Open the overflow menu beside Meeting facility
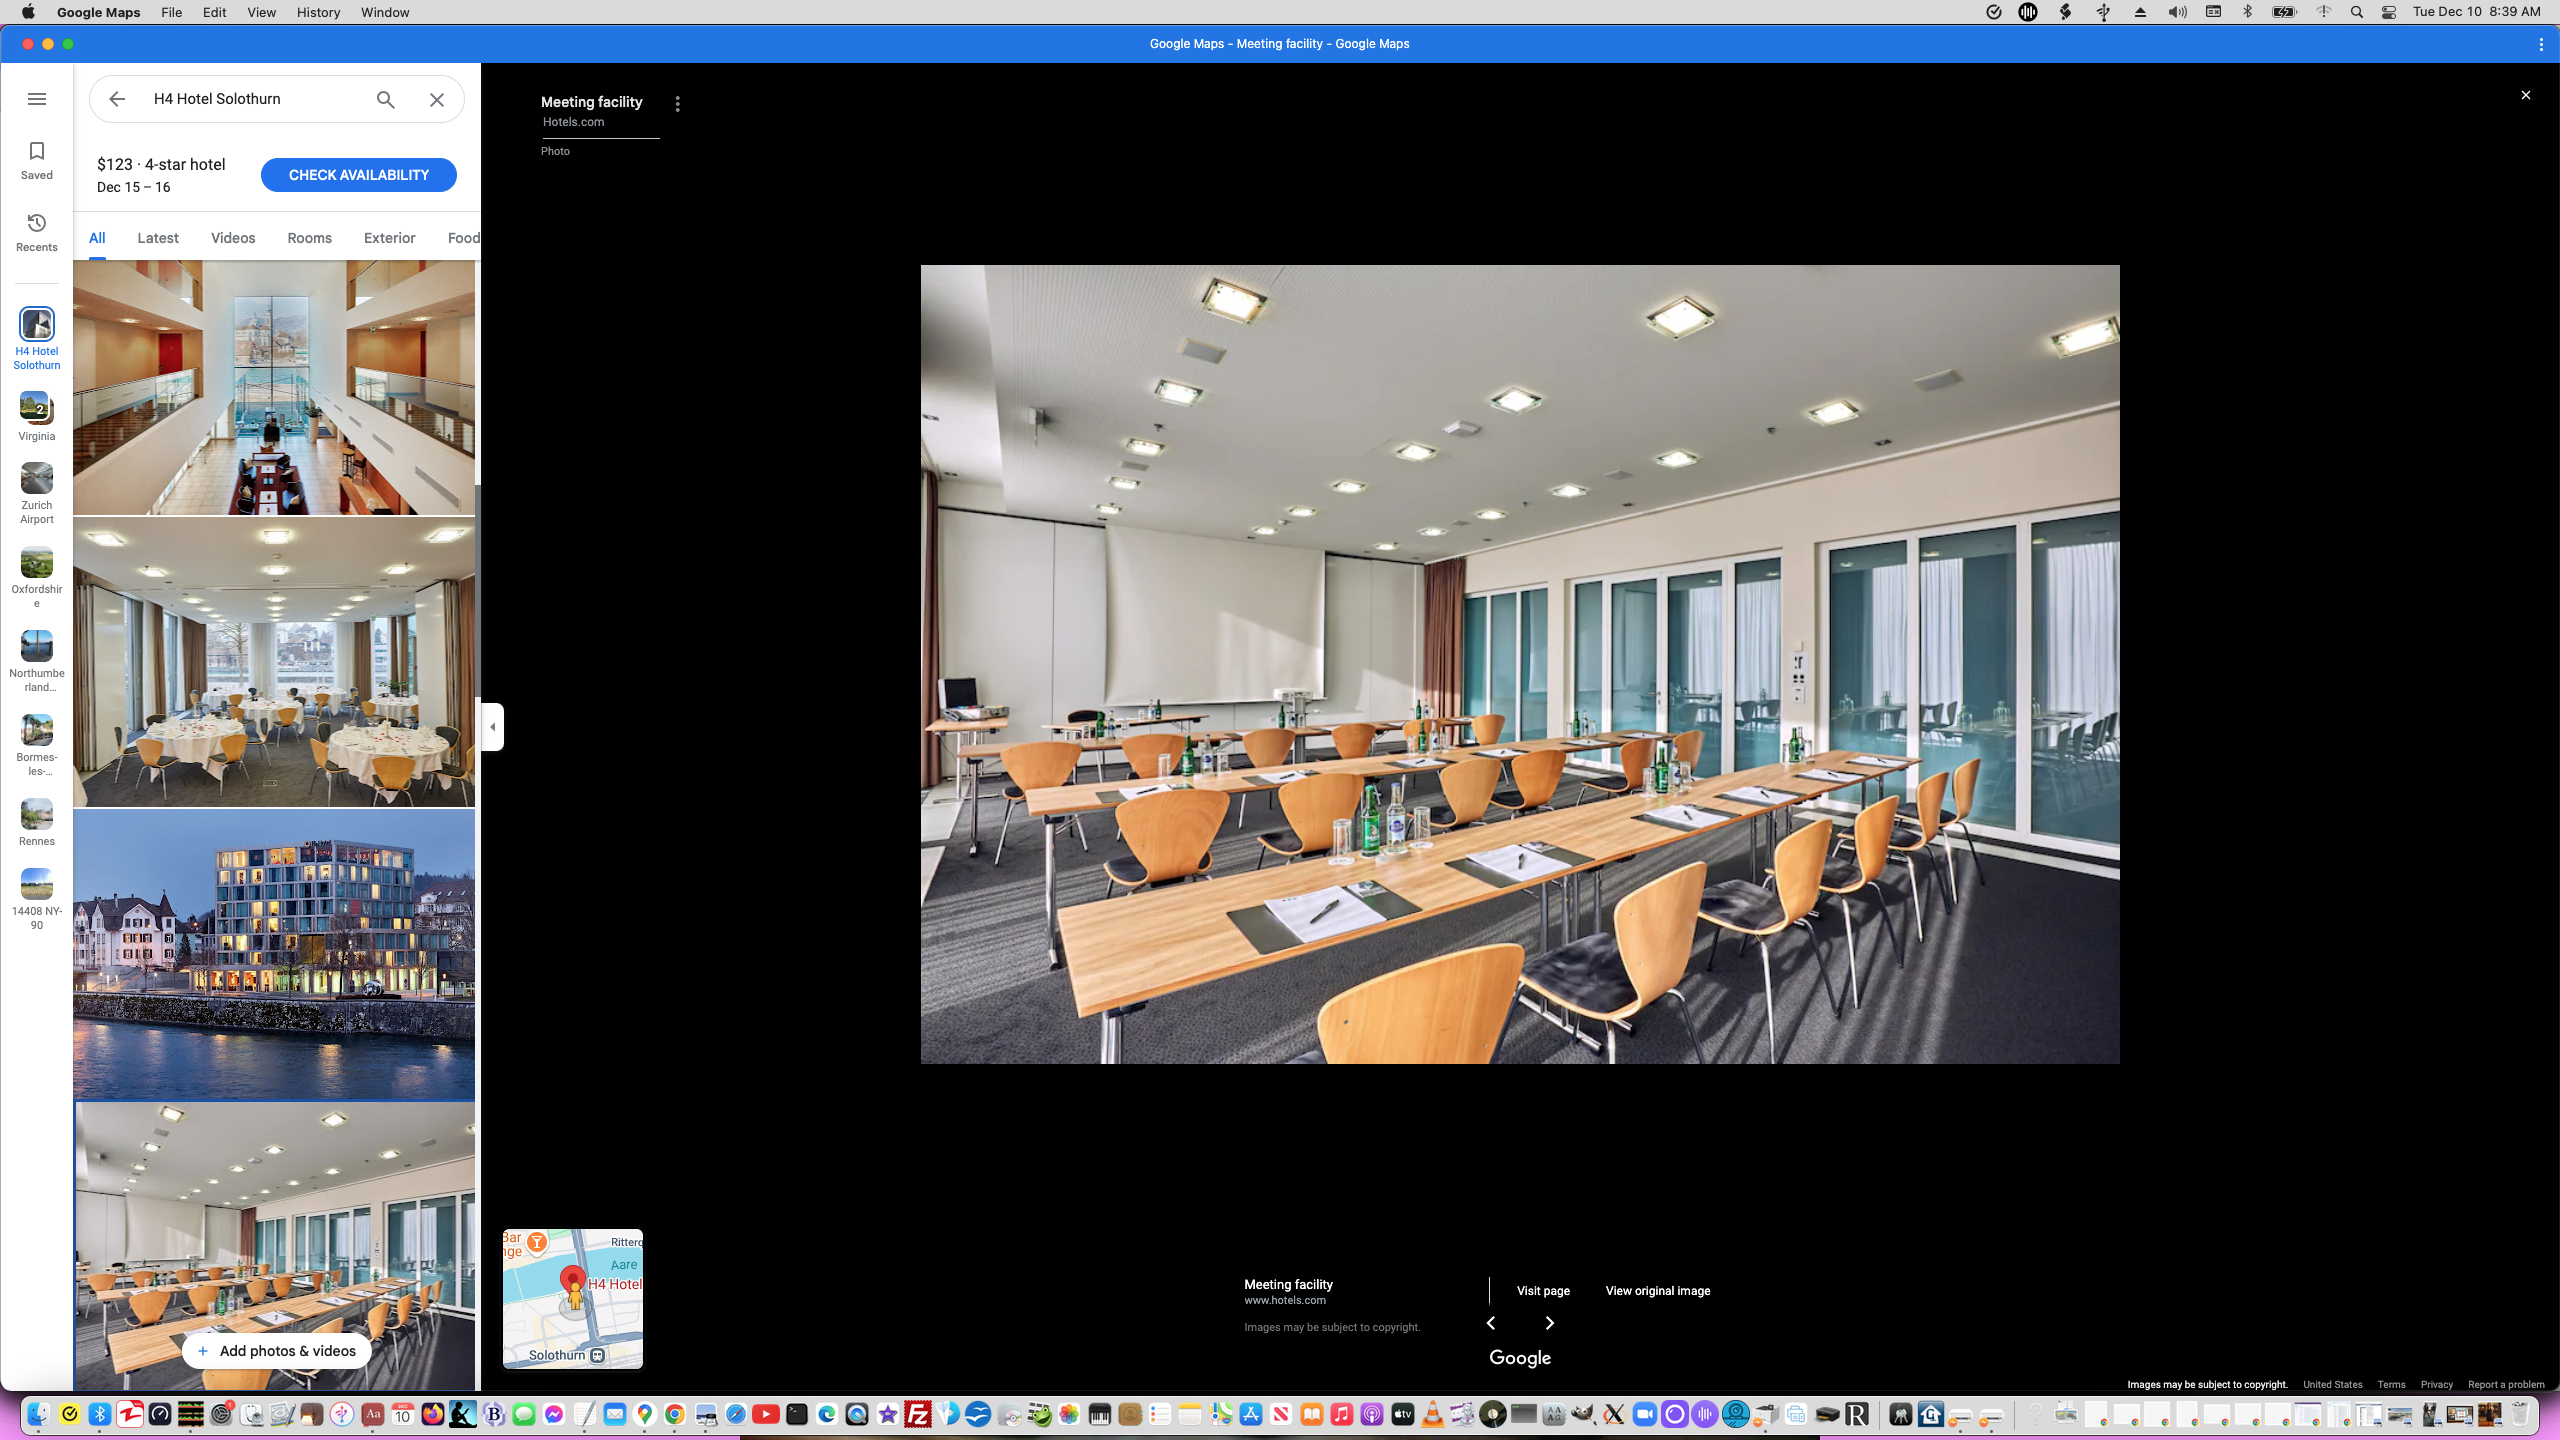The image size is (2560, 1440). (678, 103)
